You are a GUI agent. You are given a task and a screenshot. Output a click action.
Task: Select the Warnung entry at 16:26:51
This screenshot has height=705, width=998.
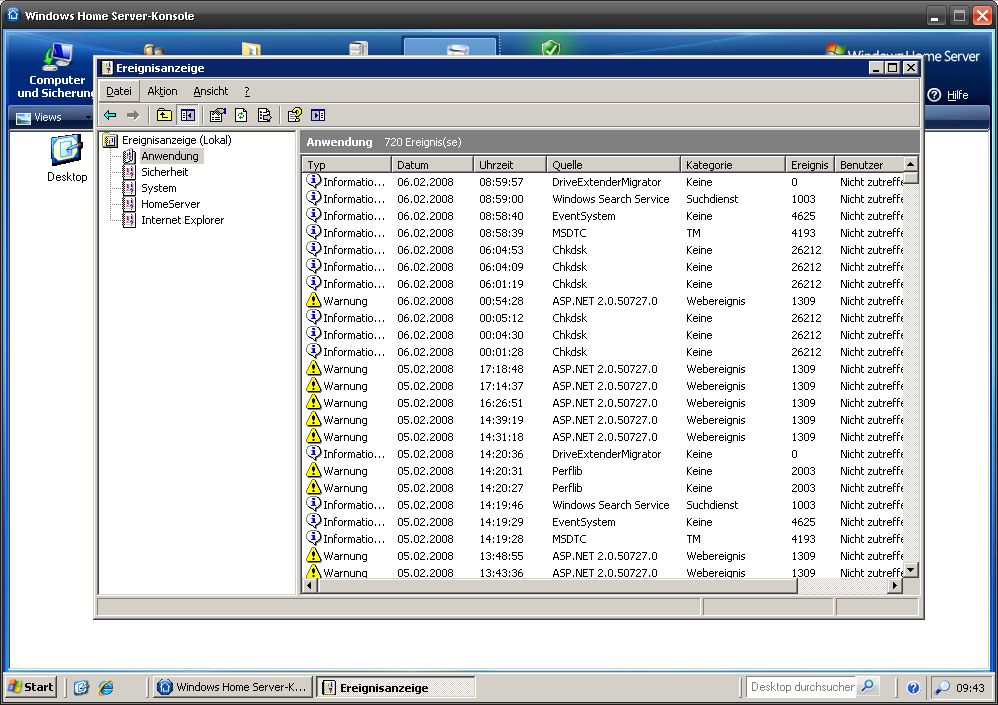[x=345, y=403]
